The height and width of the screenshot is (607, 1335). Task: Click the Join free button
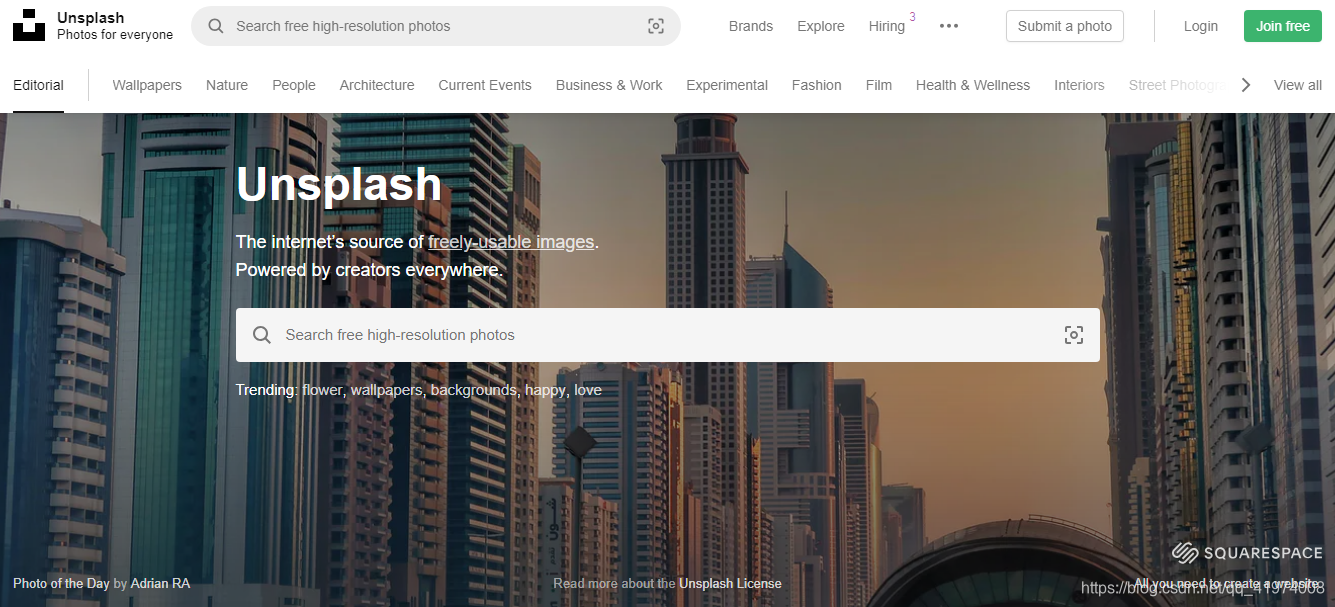1283,26
